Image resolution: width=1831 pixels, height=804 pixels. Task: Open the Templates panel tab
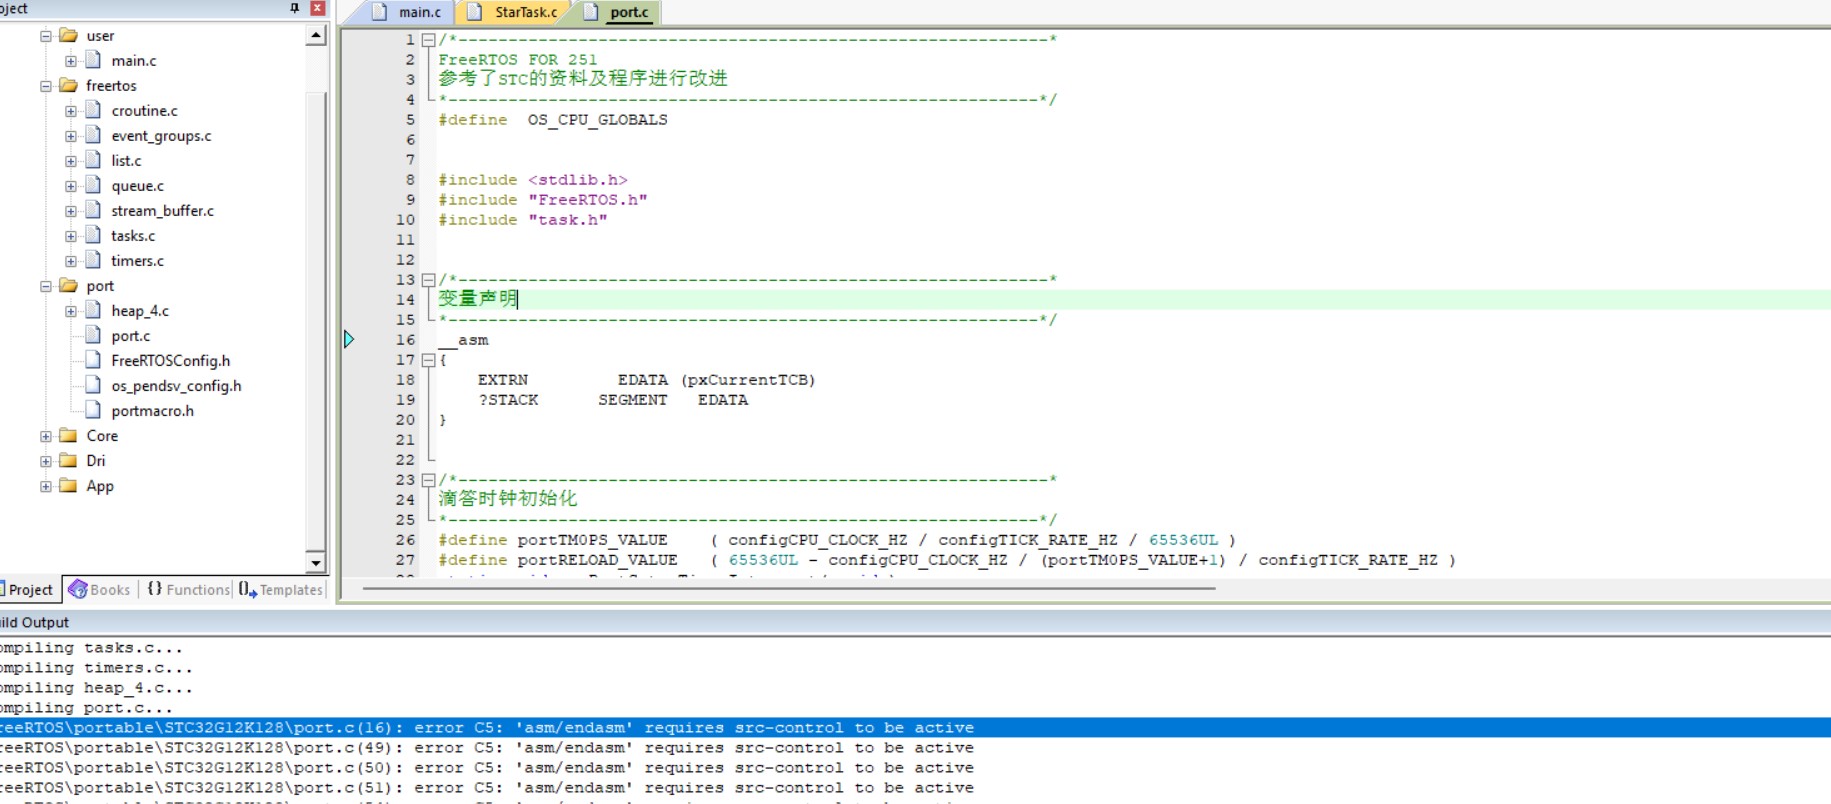coord(281,589)
